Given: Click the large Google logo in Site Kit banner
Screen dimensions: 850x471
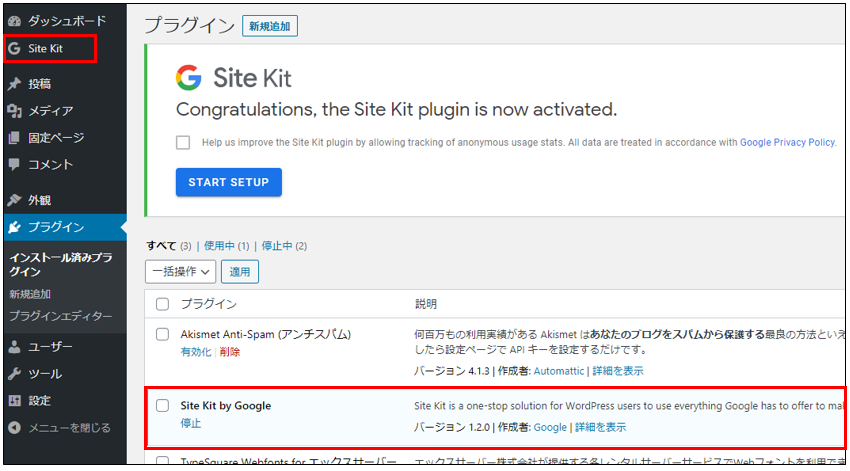Looking at the screenshot, I should tap(188, 78).
